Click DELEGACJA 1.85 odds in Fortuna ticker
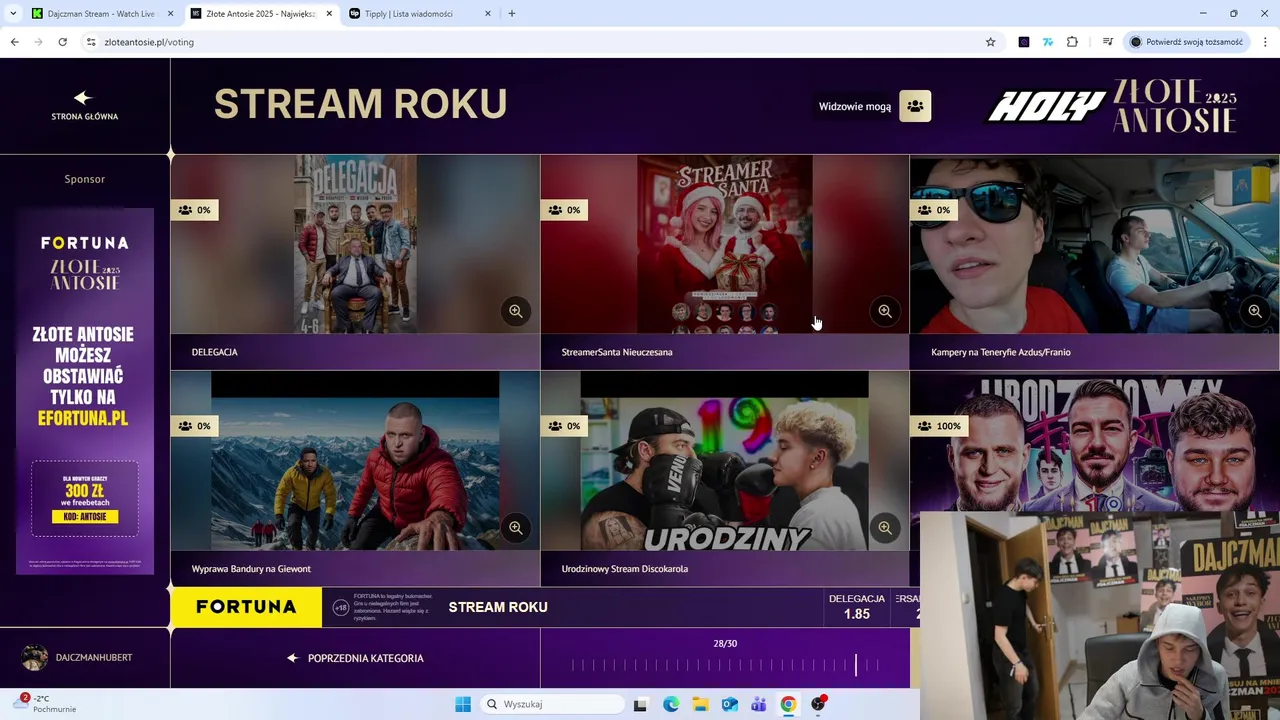Image resolution: width=1280 pixels, height=720 pixels. (857, 607)
